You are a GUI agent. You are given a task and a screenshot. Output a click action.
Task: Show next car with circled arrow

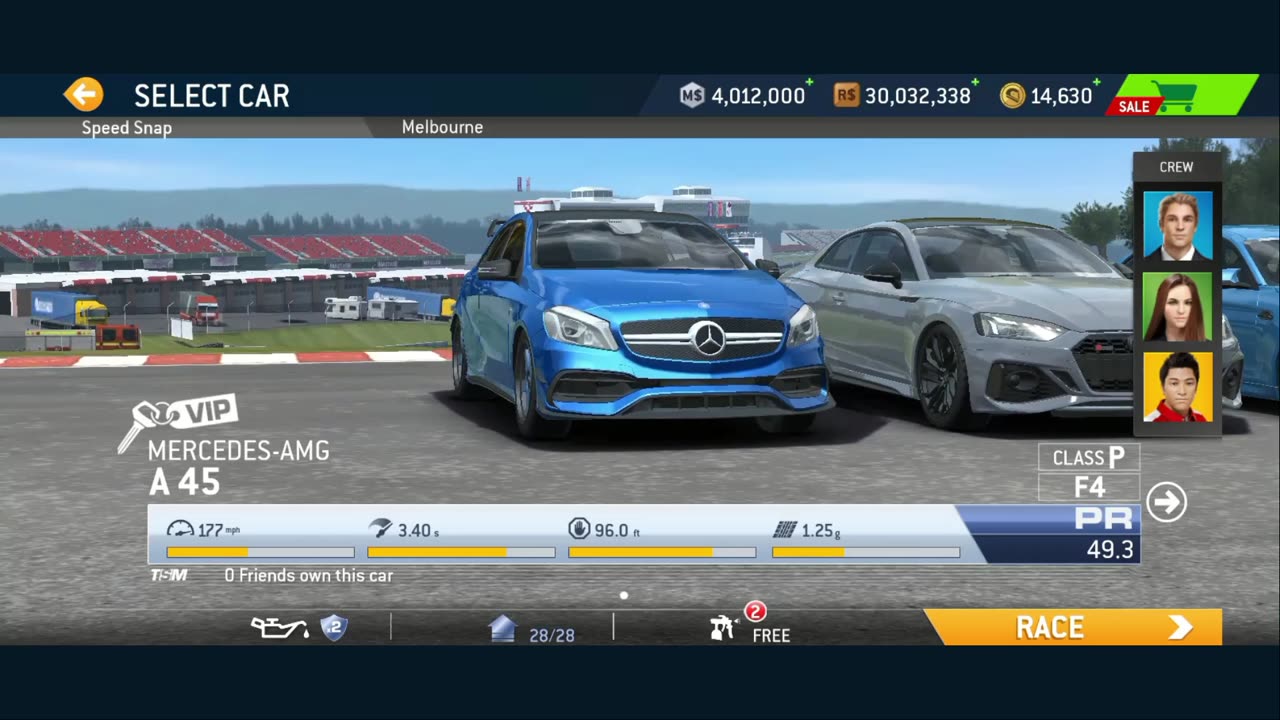click(x=1166, y=502)
